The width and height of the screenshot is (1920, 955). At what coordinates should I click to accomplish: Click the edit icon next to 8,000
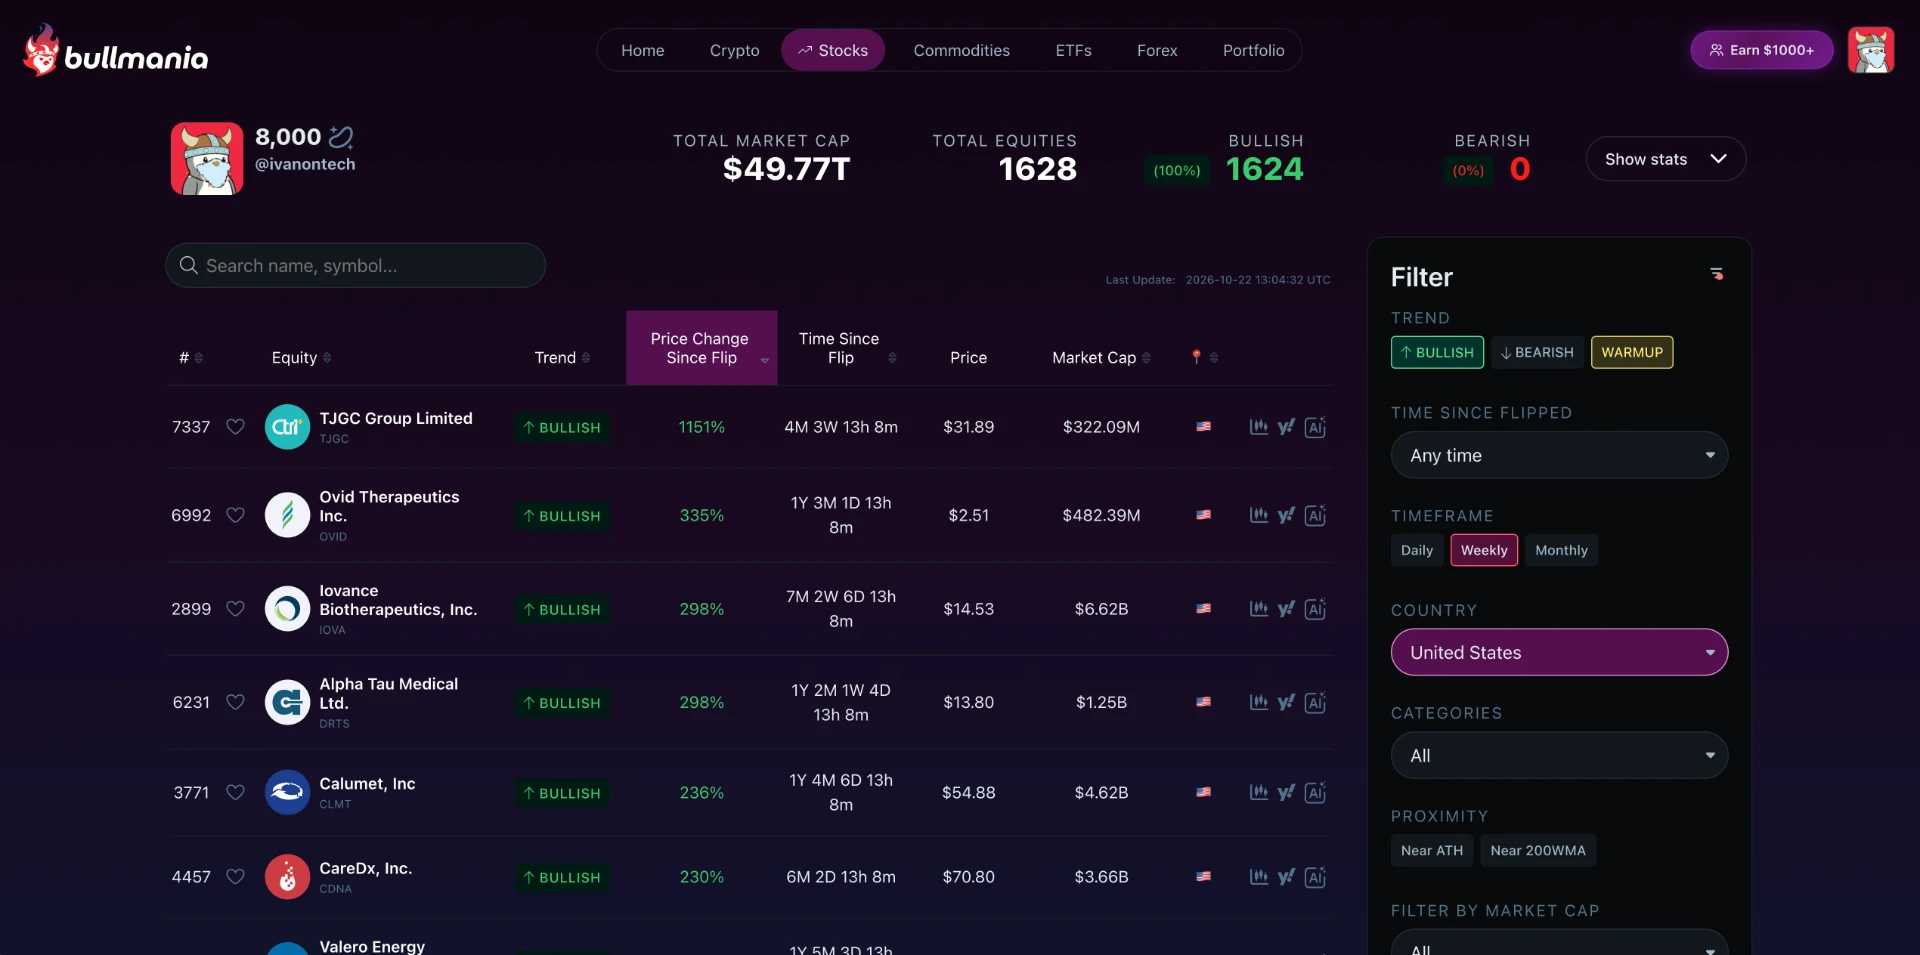(x=341, y=137)
